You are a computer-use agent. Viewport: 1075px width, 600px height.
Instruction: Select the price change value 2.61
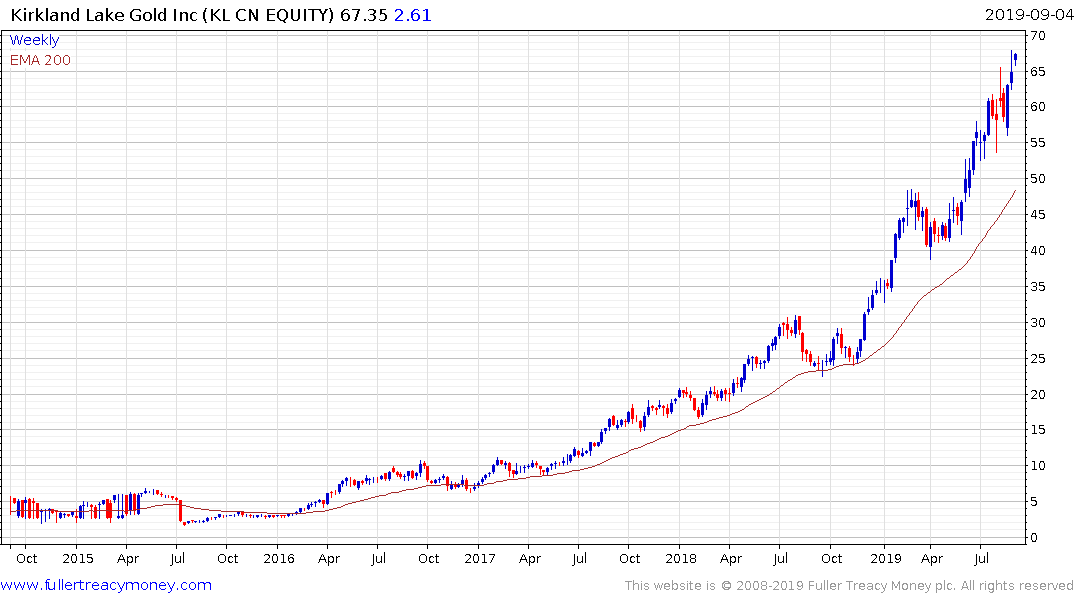tap(413, 14)
